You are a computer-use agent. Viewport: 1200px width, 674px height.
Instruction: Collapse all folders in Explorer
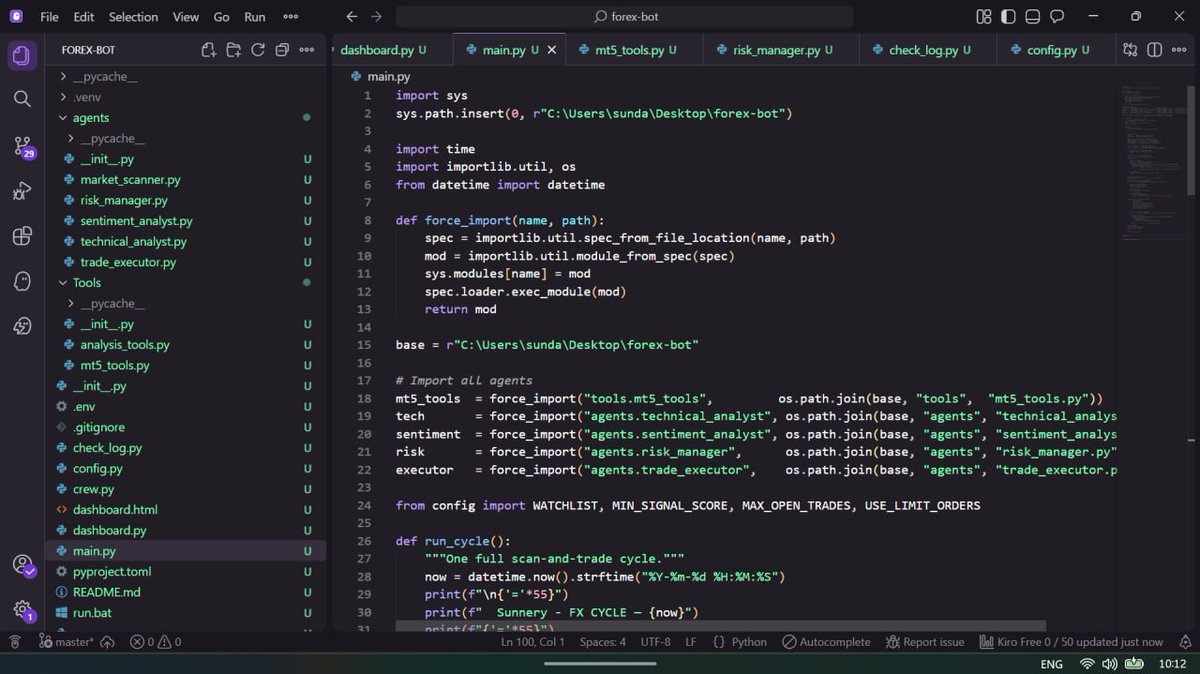(x=282, y=50)
